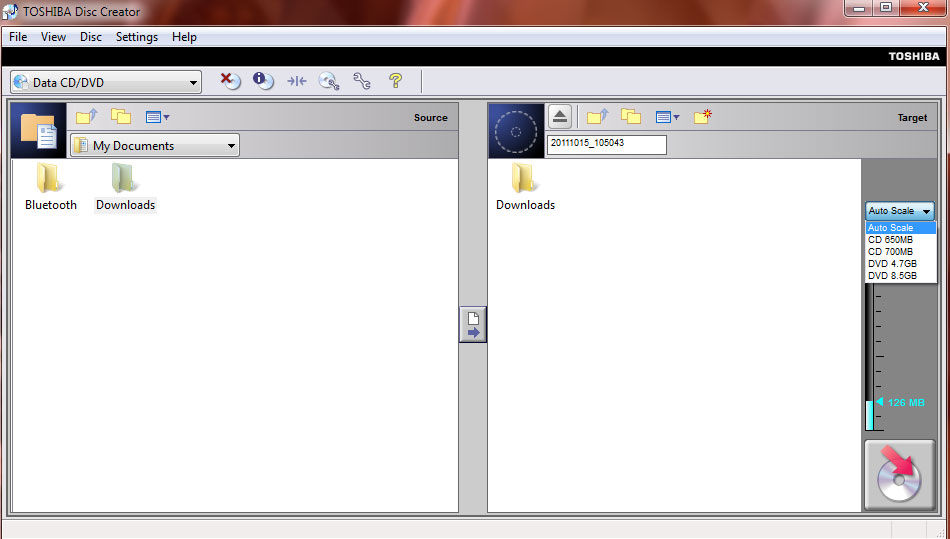Click the disc capacity gauge bar
Screen dimensions: 950x539
point(870,357)
